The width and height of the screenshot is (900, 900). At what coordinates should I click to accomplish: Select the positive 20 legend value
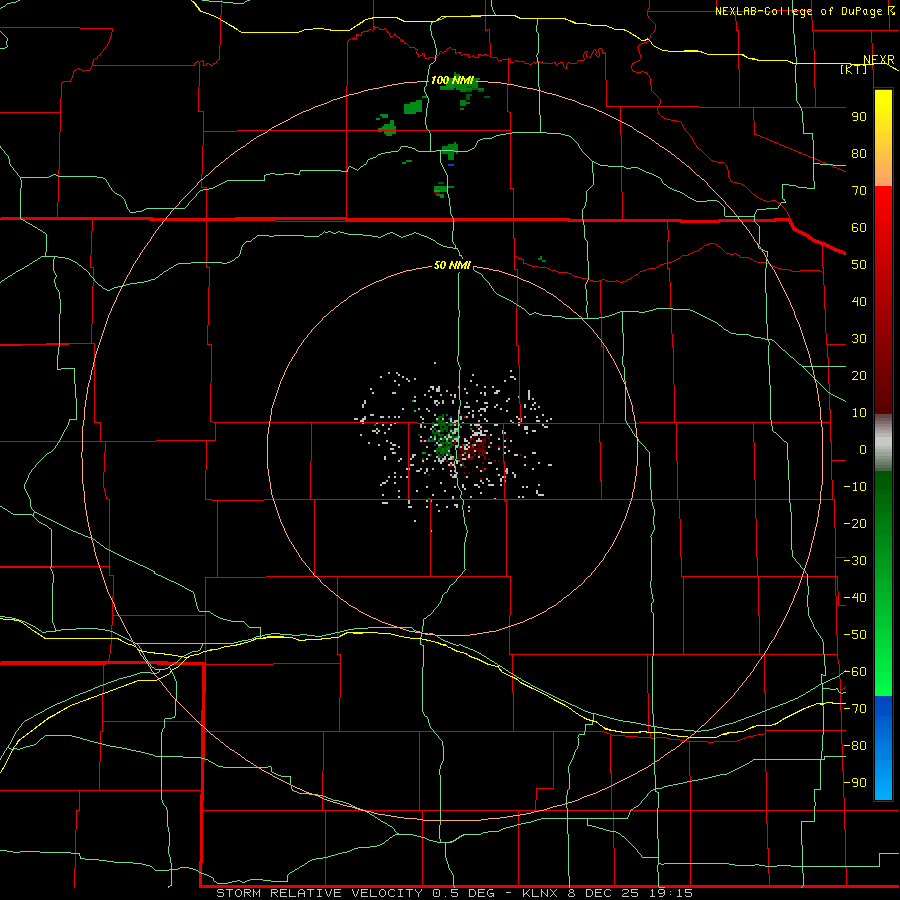[x=859, y=376]
